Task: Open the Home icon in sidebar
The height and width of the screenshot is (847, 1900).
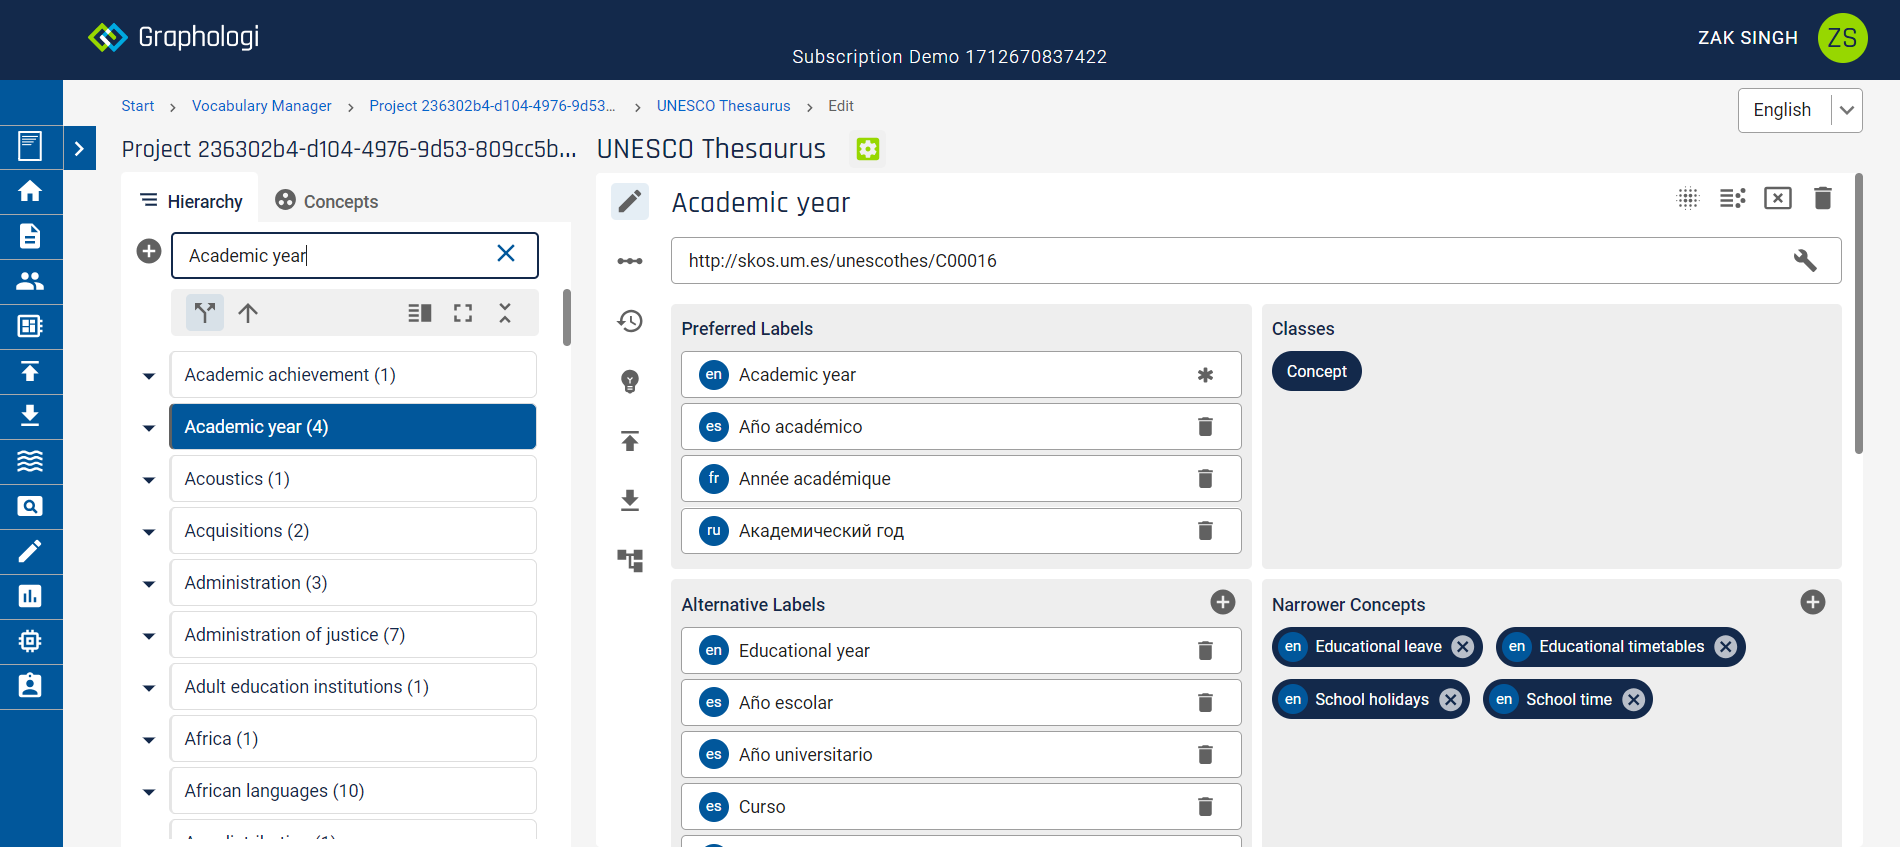Action: (30, 191)
